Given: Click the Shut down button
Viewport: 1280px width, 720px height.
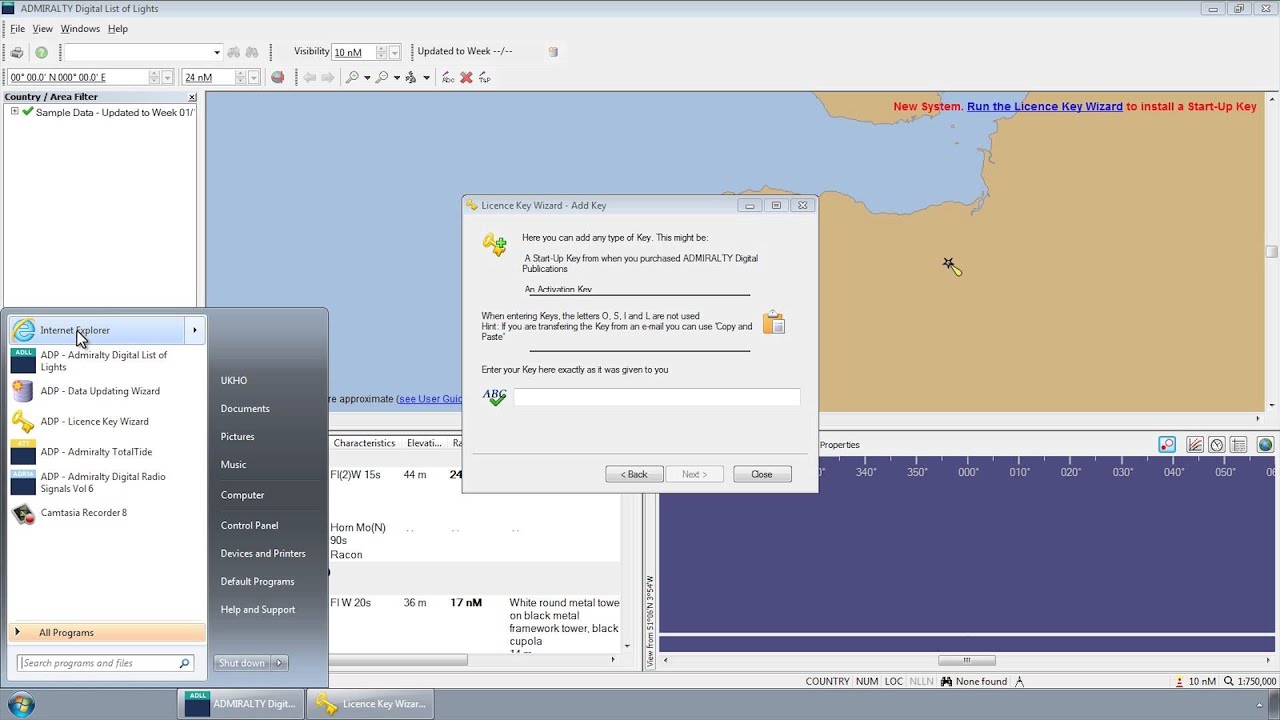Looking at the screenshot, I should 242,663.
